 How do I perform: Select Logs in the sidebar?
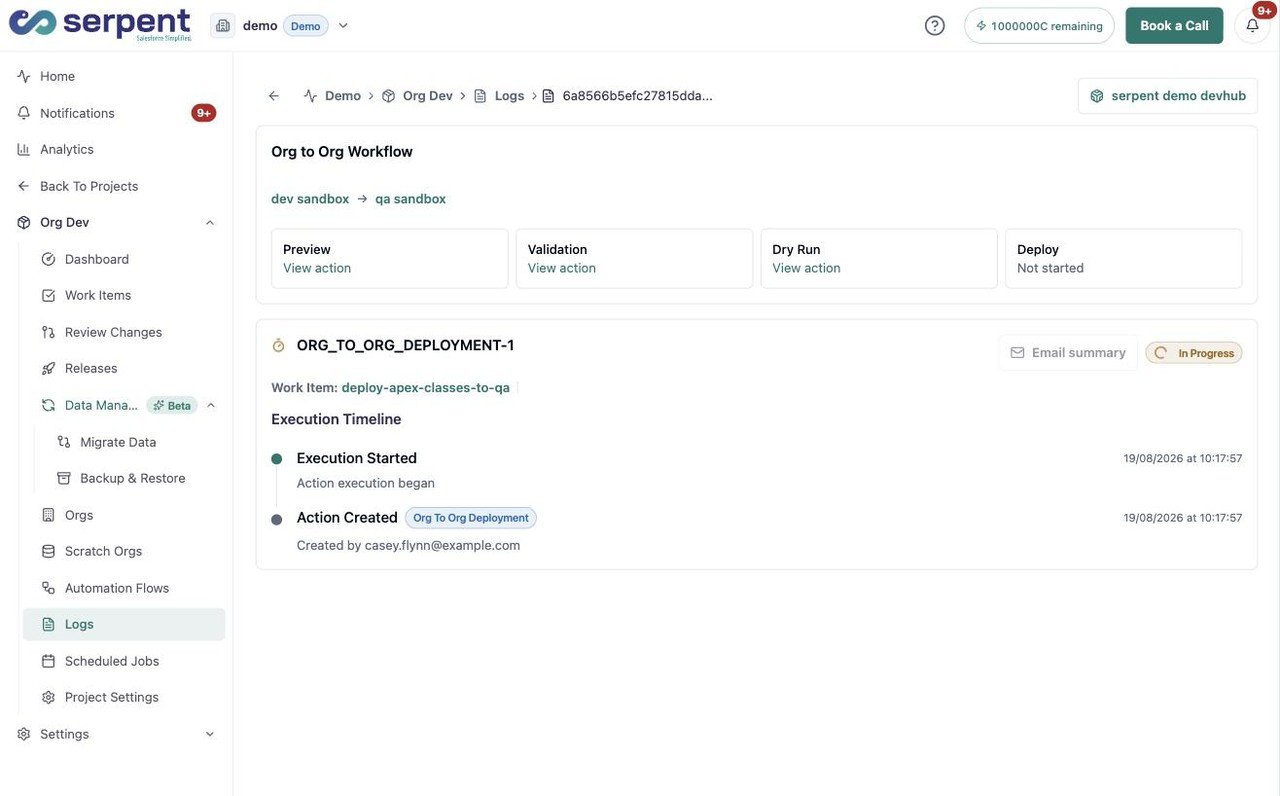point(124,624)
